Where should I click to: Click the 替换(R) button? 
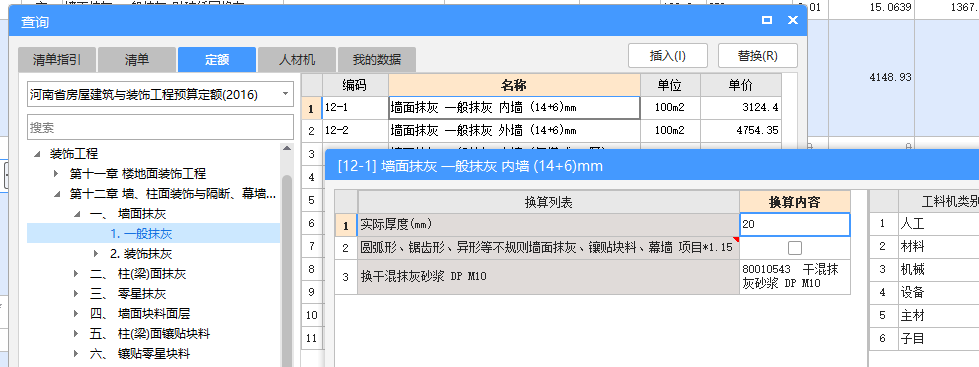[757, 56]
